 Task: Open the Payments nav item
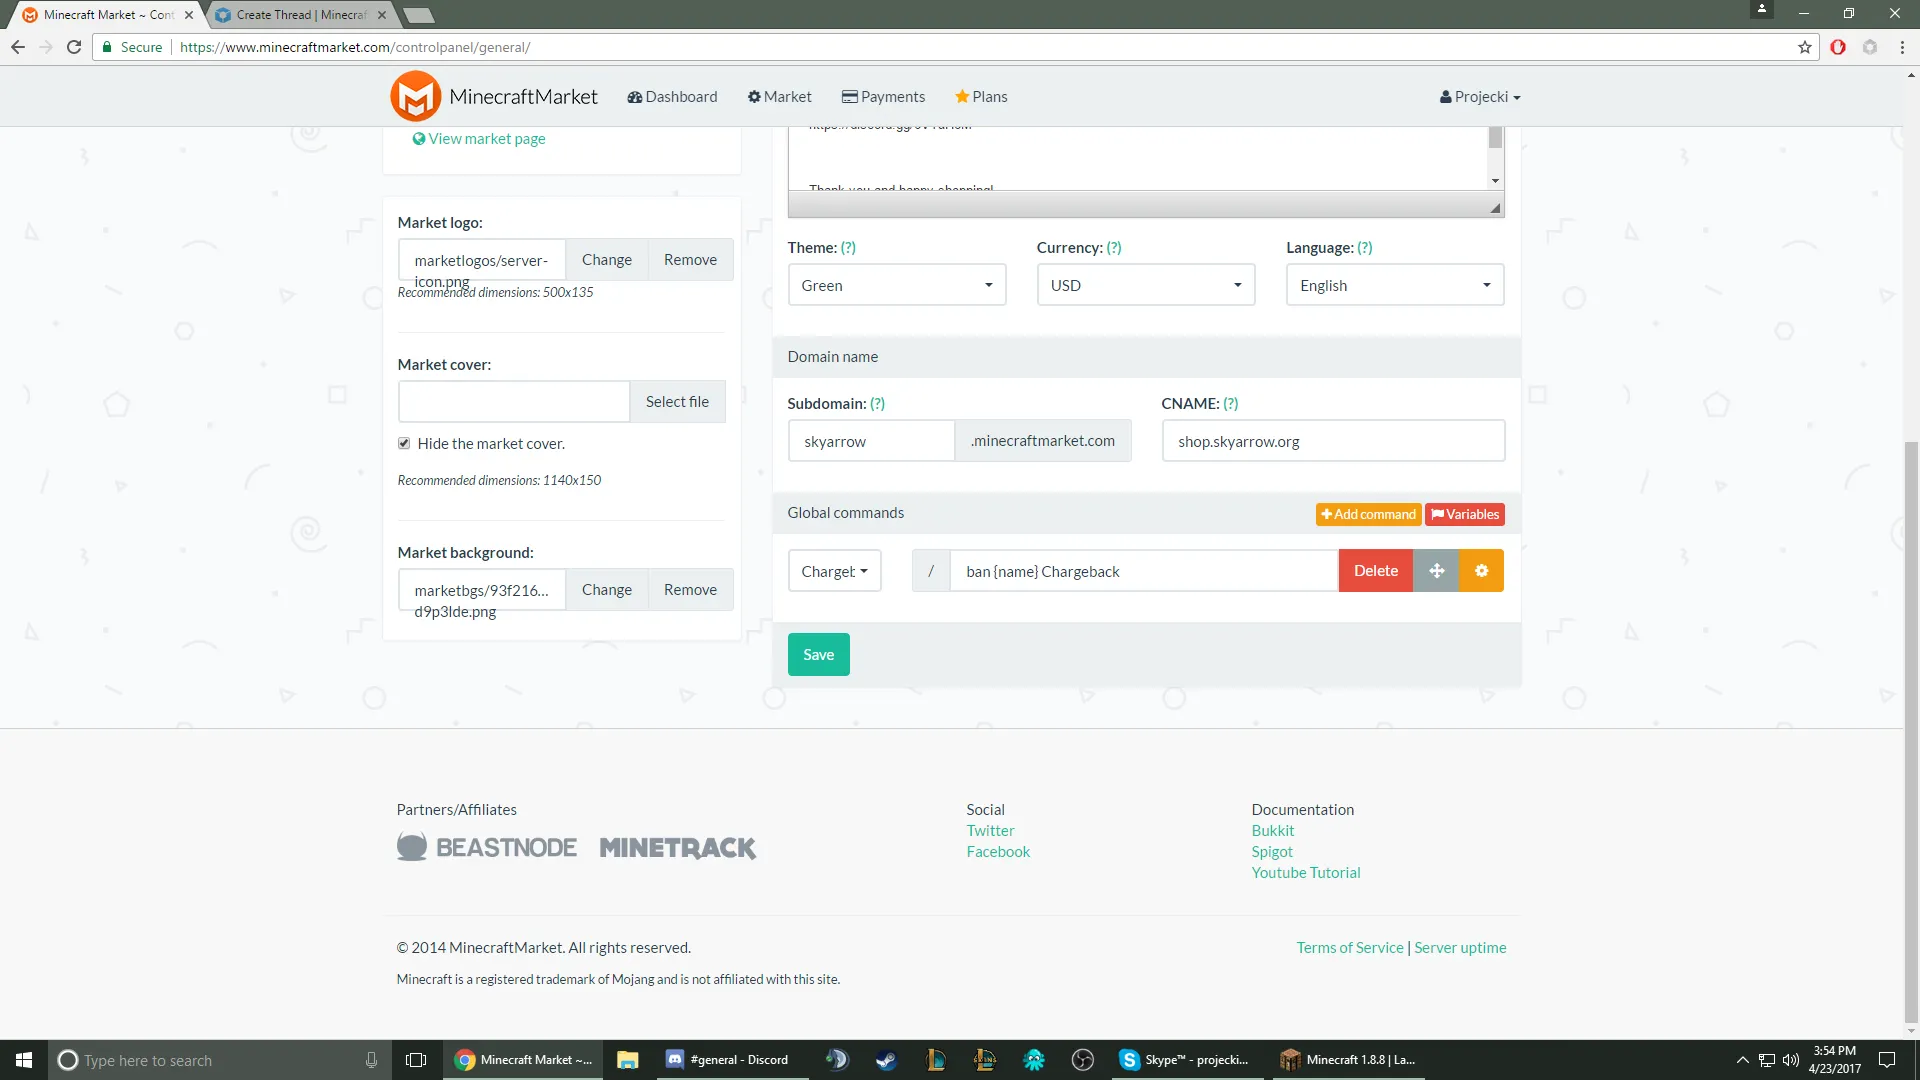click(883, 97)
